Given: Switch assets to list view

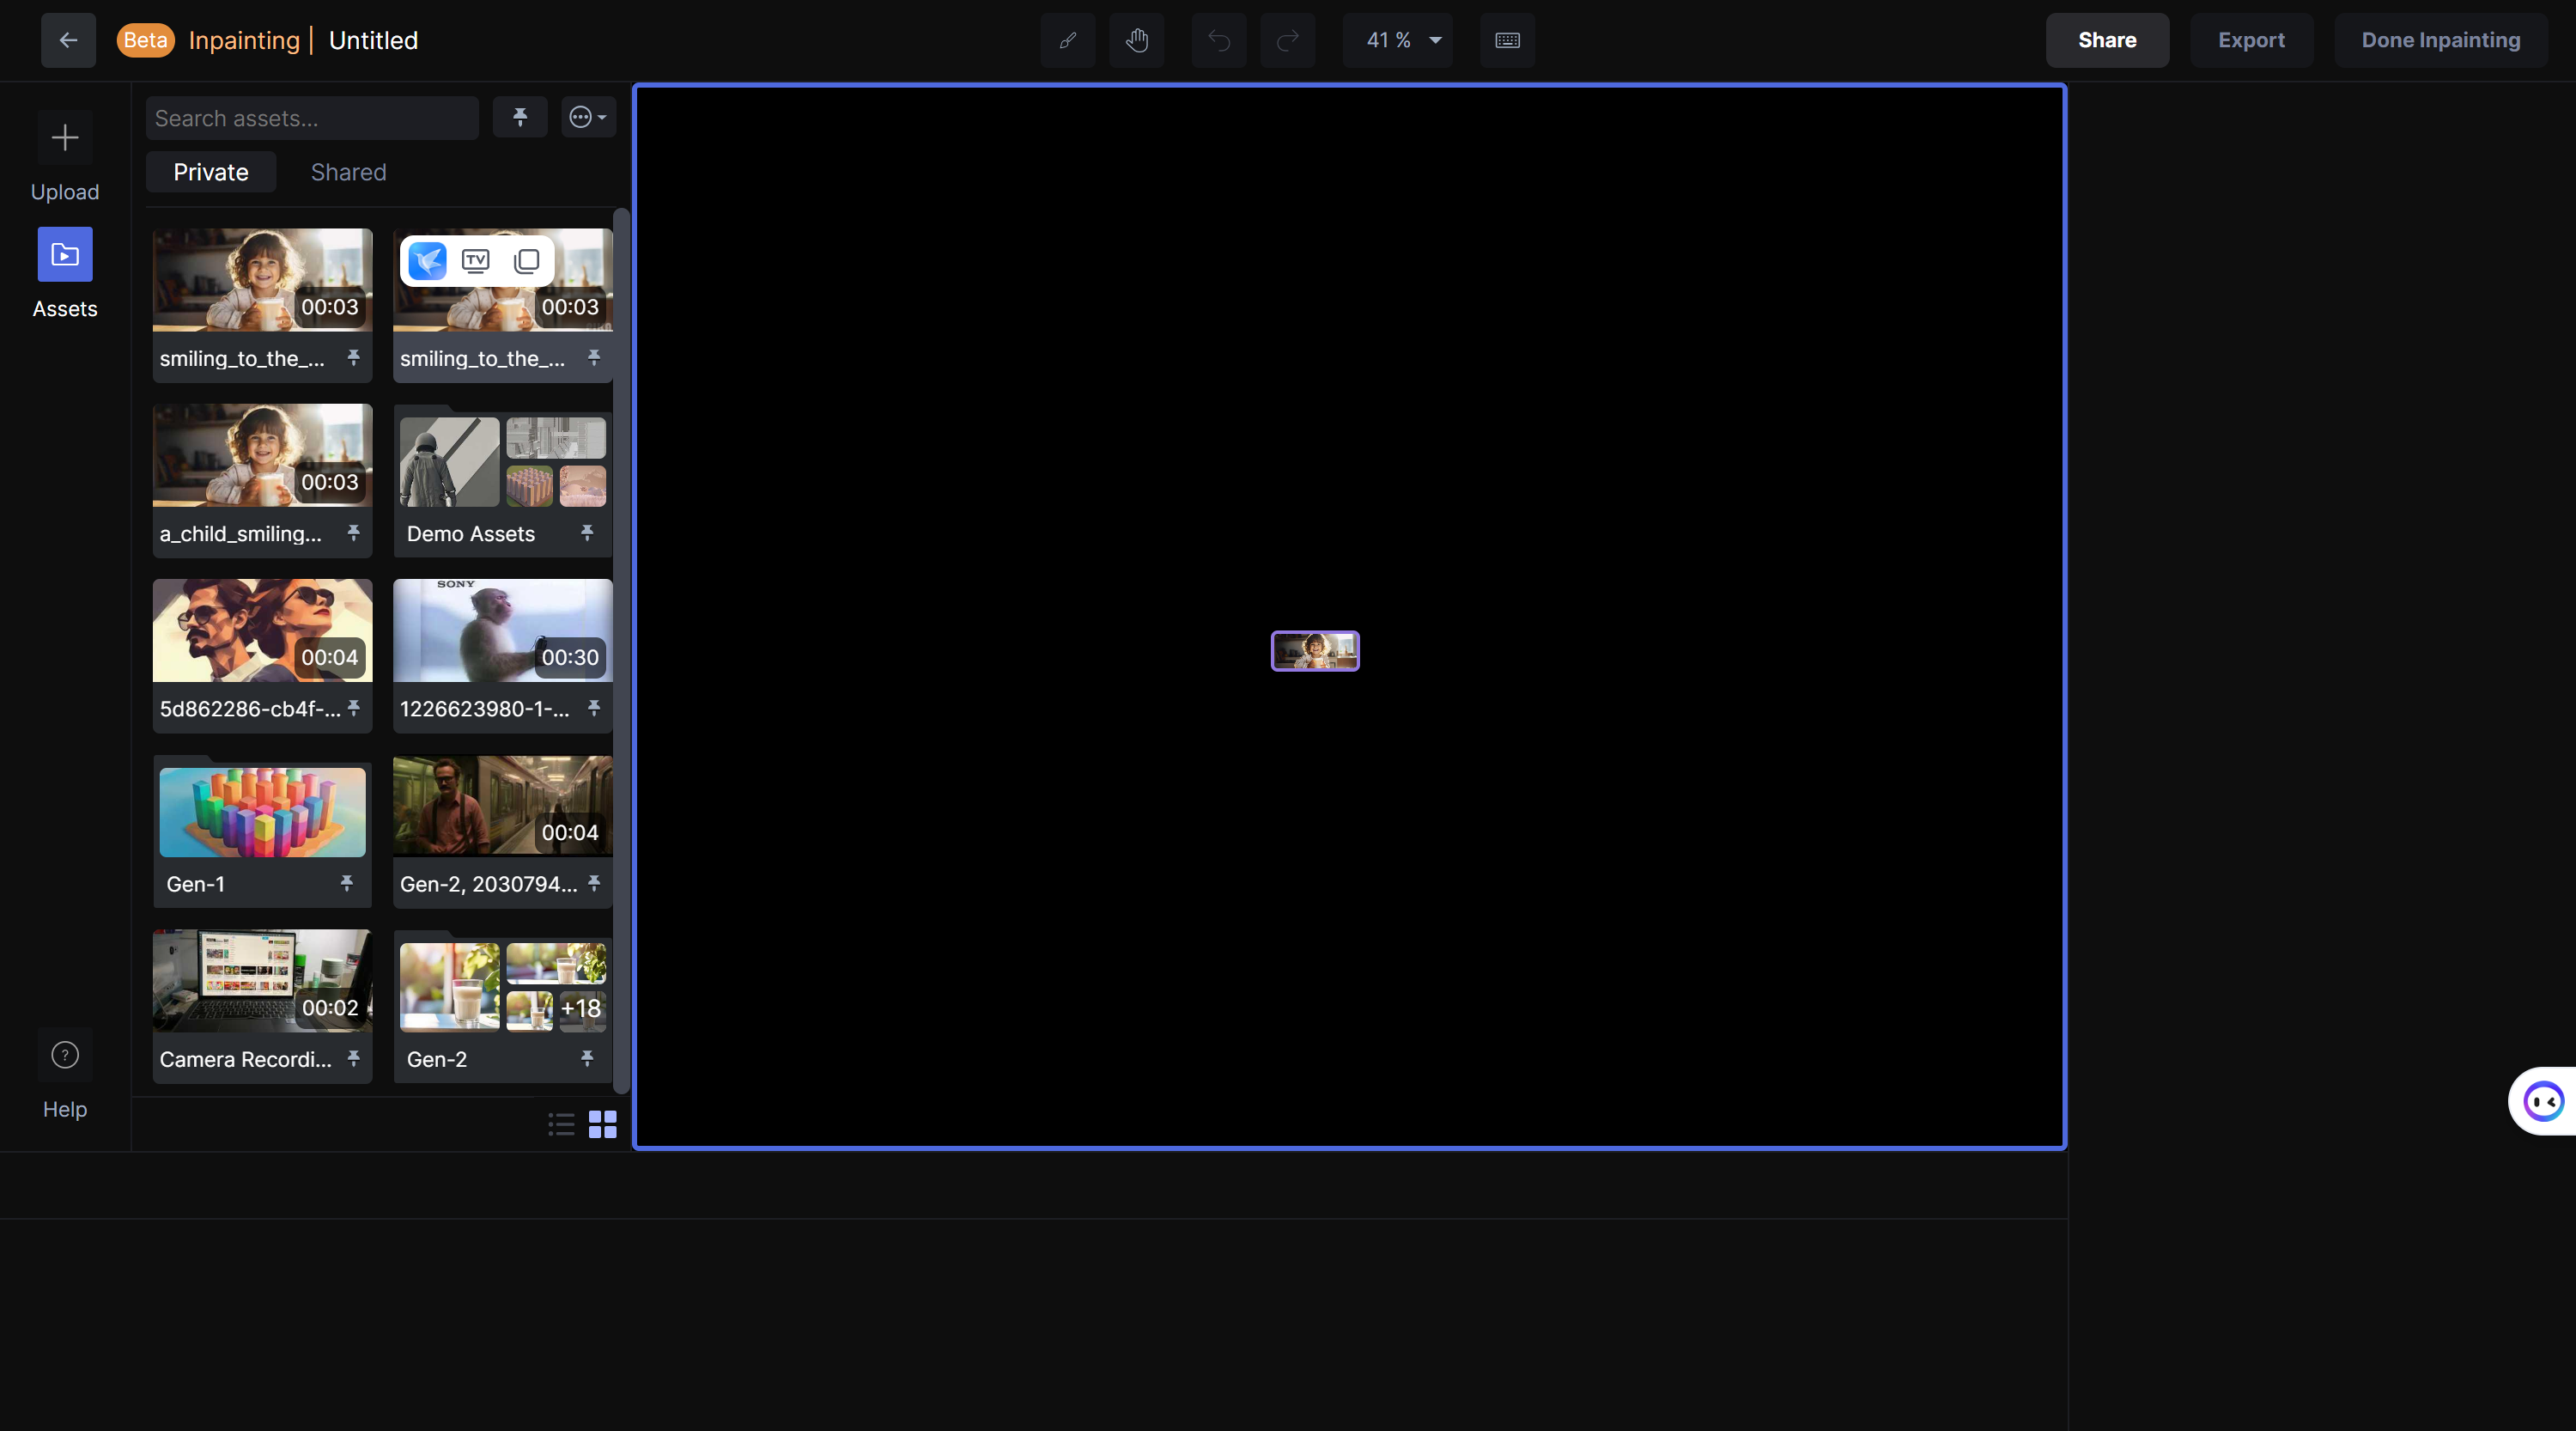Looking at the screenshot, I should pos(561,1124).
